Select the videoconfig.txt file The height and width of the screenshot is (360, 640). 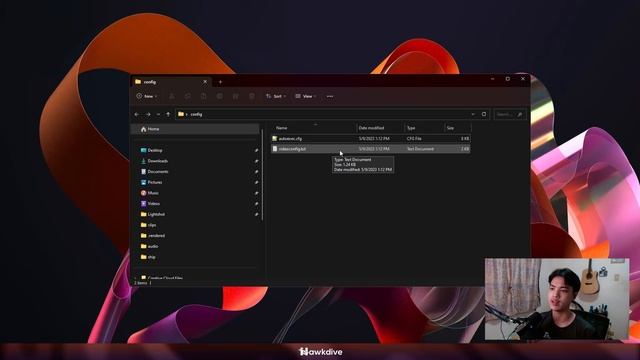pyautogui.click(x=371, y=149)
